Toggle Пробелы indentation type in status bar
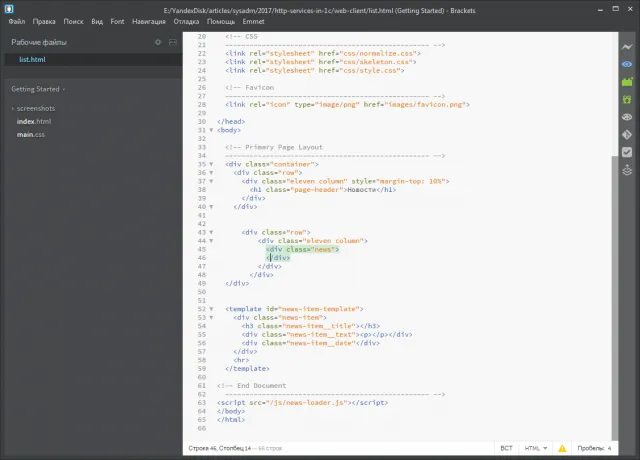The image size is (640, 460). coord(591,448)
